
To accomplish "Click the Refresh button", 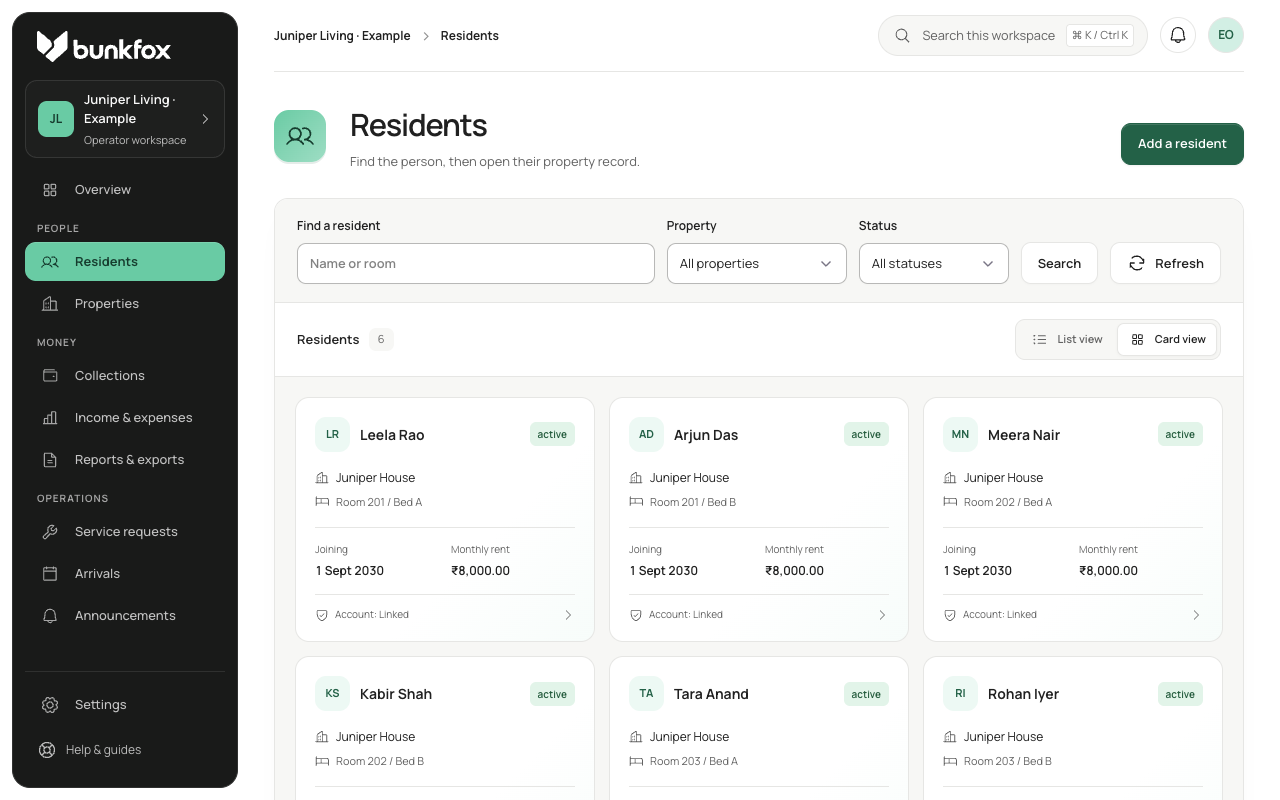I will pos(1165,264).
